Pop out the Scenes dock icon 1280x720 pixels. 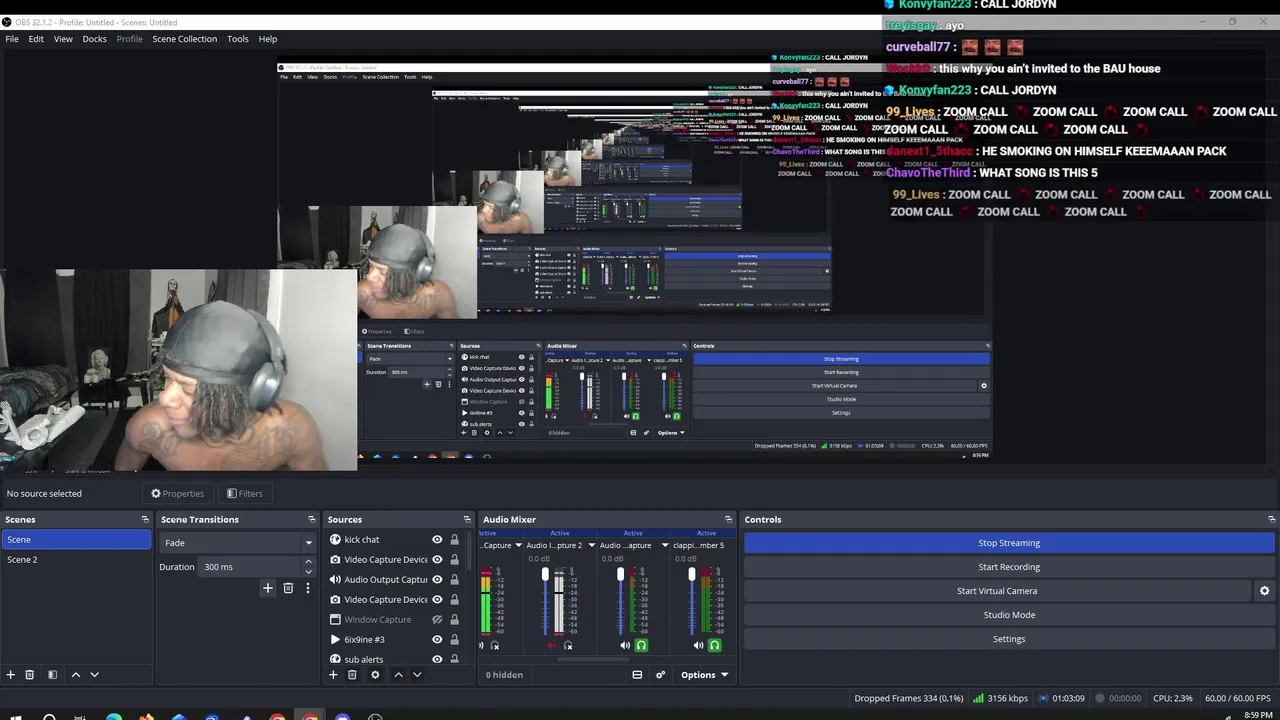click(x=145, y=520)
